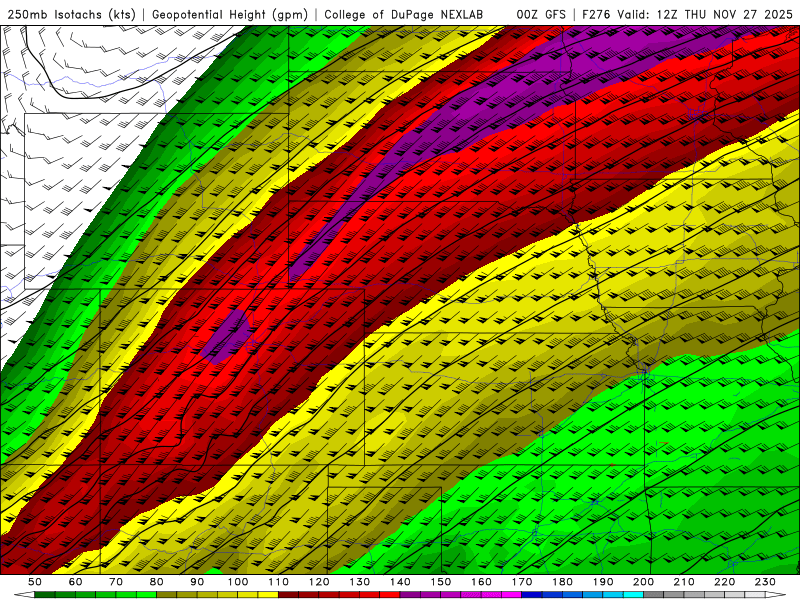Screen dimensions: 800x600
Task: Select the bright yellow swatch ending at 110
Action: click(268, 595)
